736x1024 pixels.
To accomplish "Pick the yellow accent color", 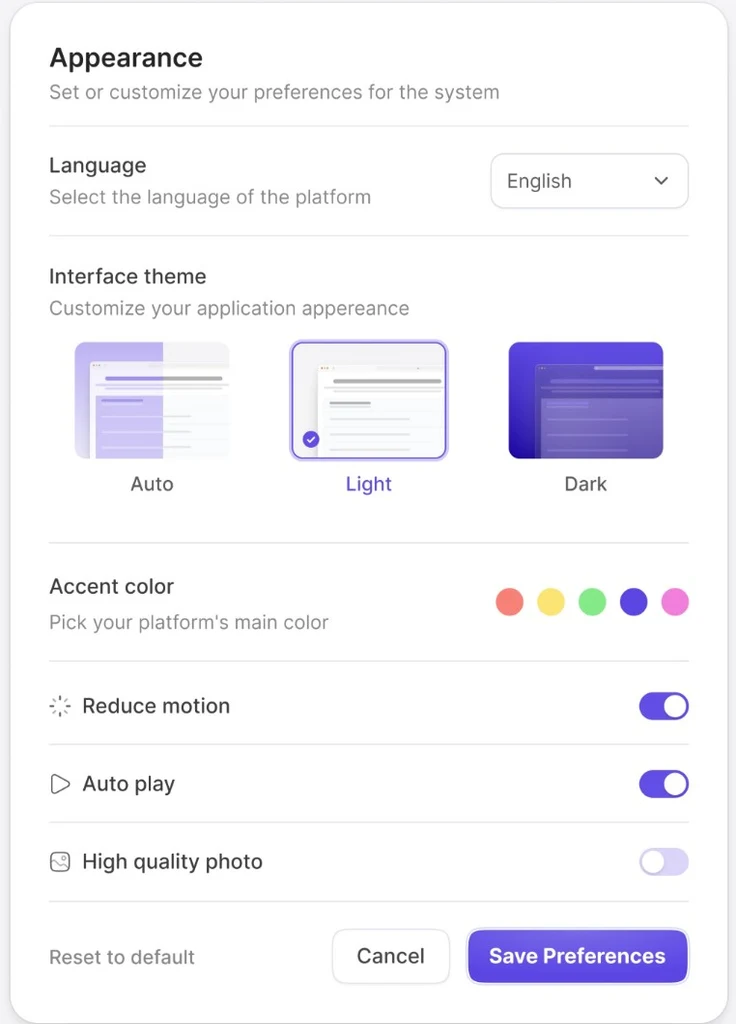I will point(551,601).
